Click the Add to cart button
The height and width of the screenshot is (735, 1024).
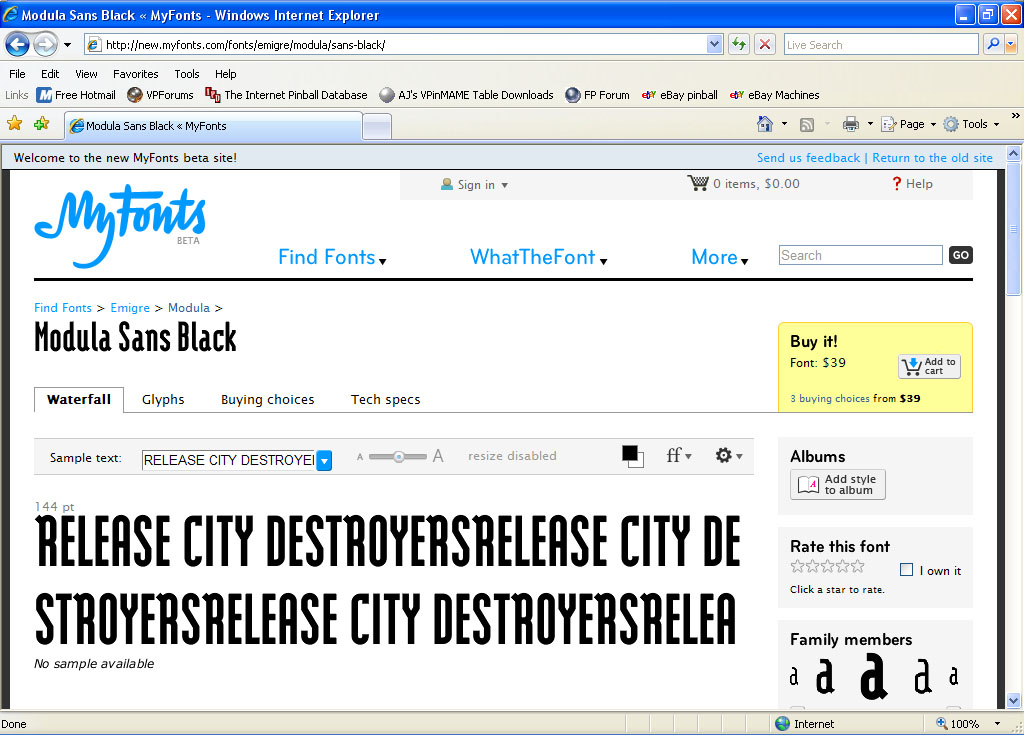click(x=929, y=367)
